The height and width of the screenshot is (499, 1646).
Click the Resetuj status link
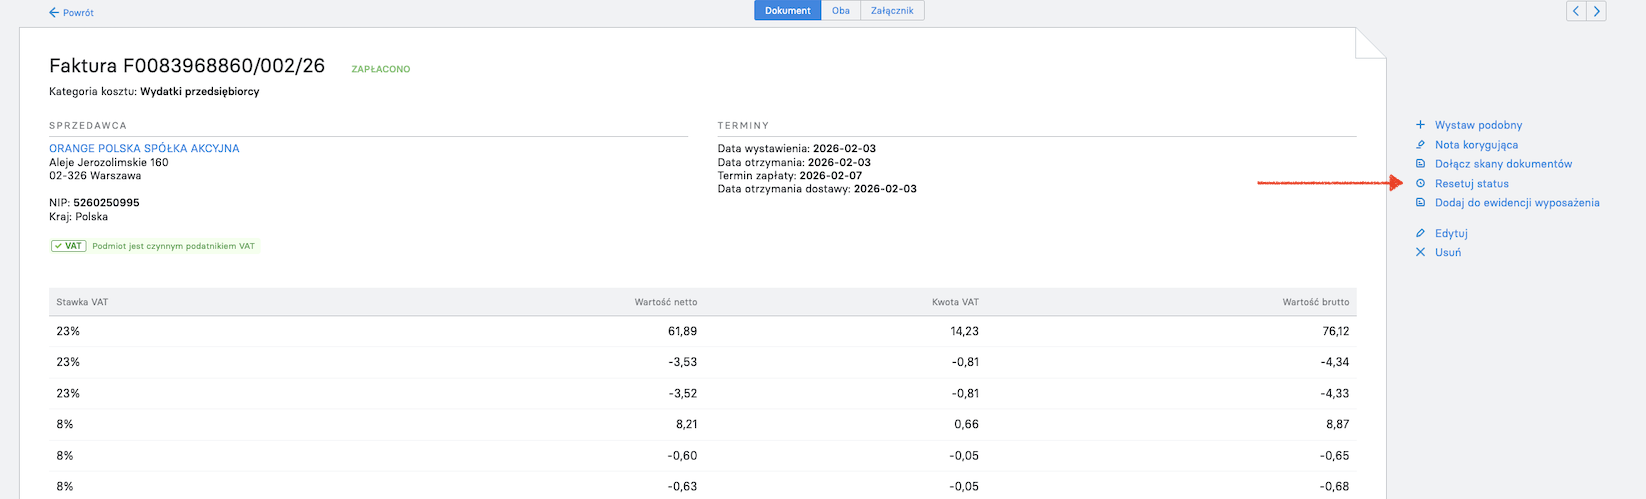click(1472, 184)
